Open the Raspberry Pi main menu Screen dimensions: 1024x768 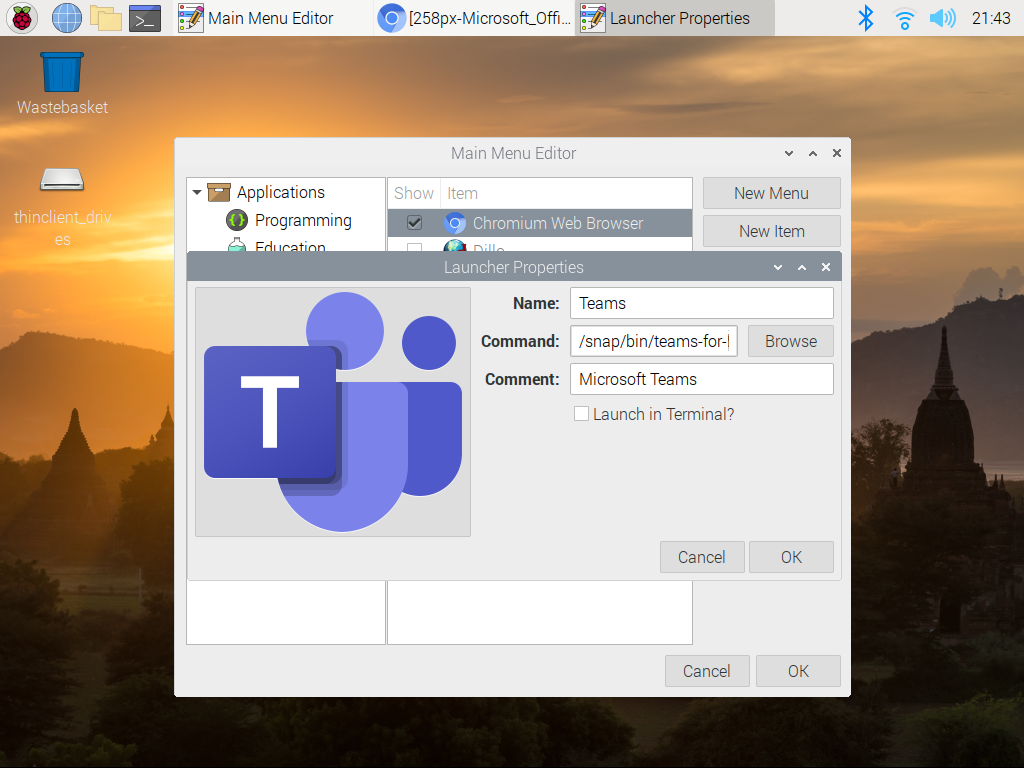pos(22,18)
